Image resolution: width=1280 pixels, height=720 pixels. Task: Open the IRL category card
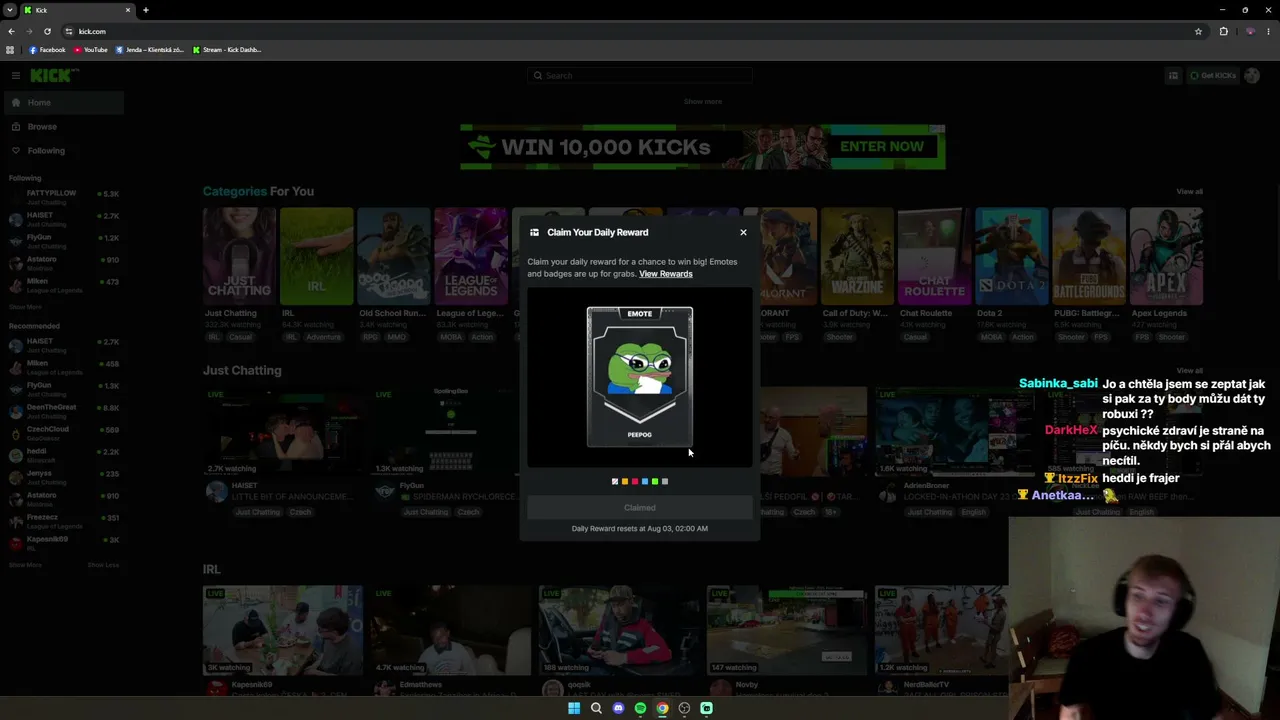[x=316, y=256]
